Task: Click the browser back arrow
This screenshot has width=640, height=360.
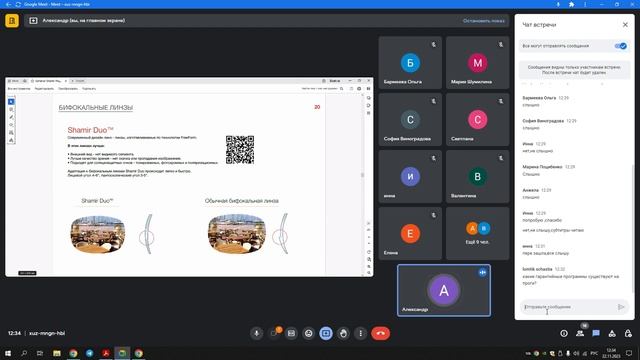Action: (8, 4)
